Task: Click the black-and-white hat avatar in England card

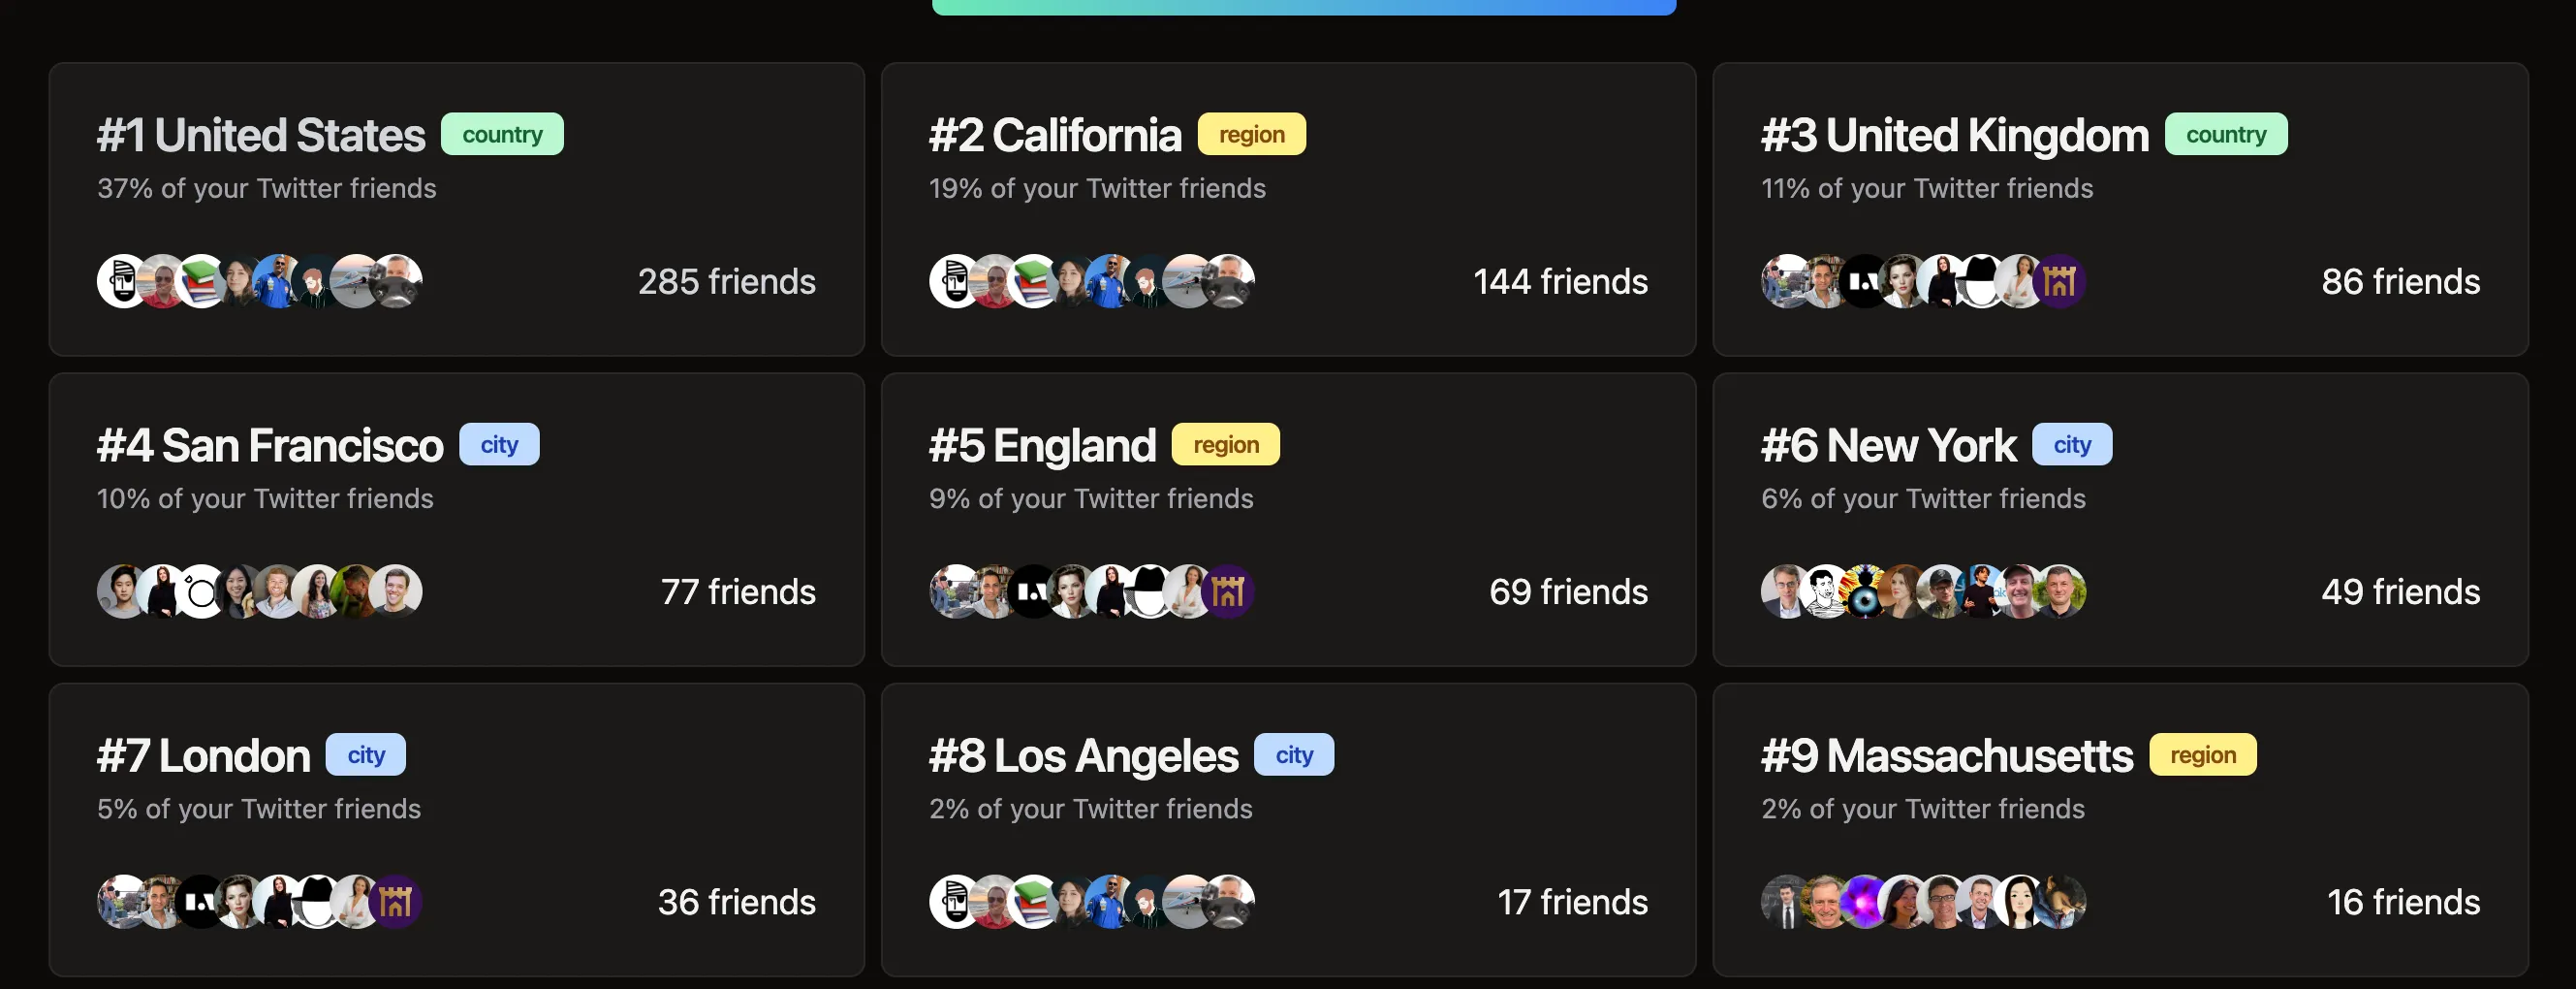Action: [1150, 592]
